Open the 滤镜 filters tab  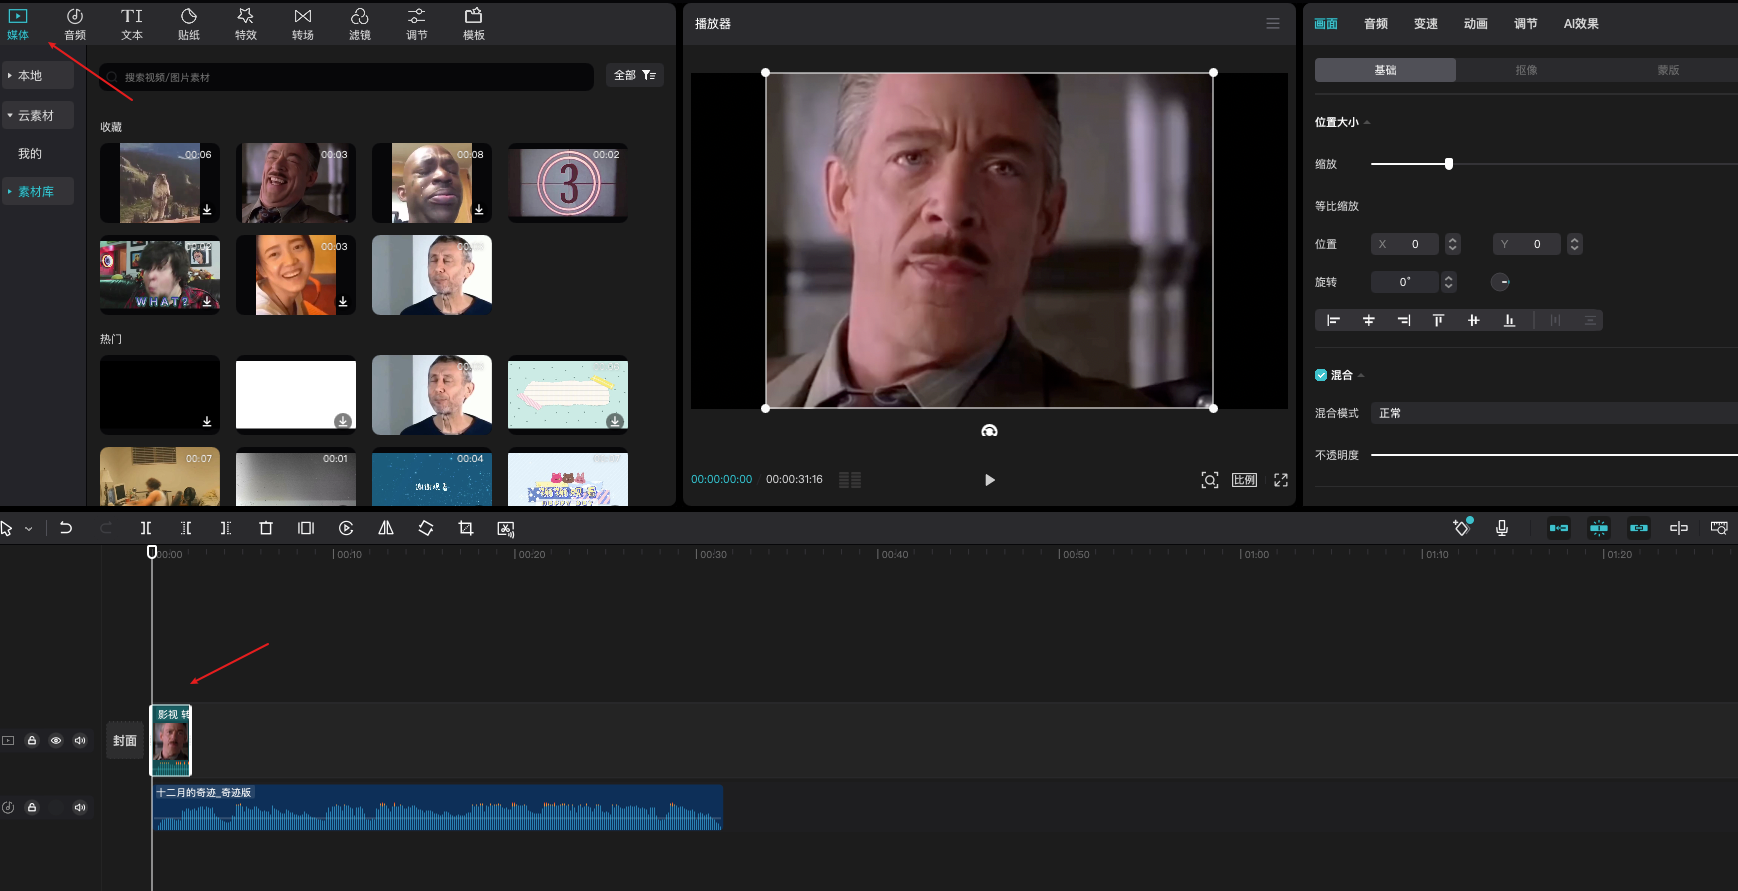click(360, 24)
